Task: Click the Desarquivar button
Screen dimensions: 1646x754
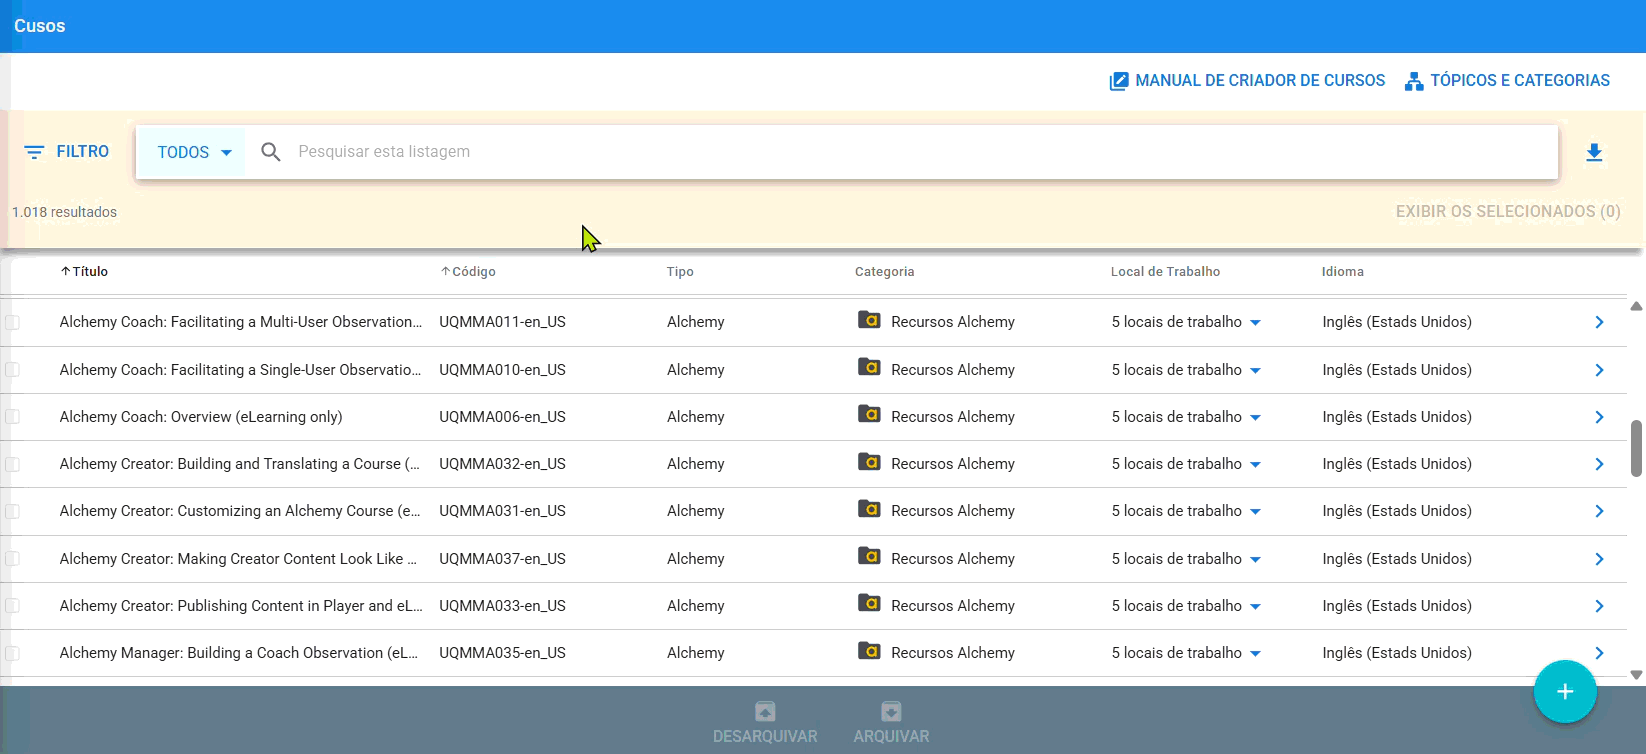Action: tap(765, 723)
